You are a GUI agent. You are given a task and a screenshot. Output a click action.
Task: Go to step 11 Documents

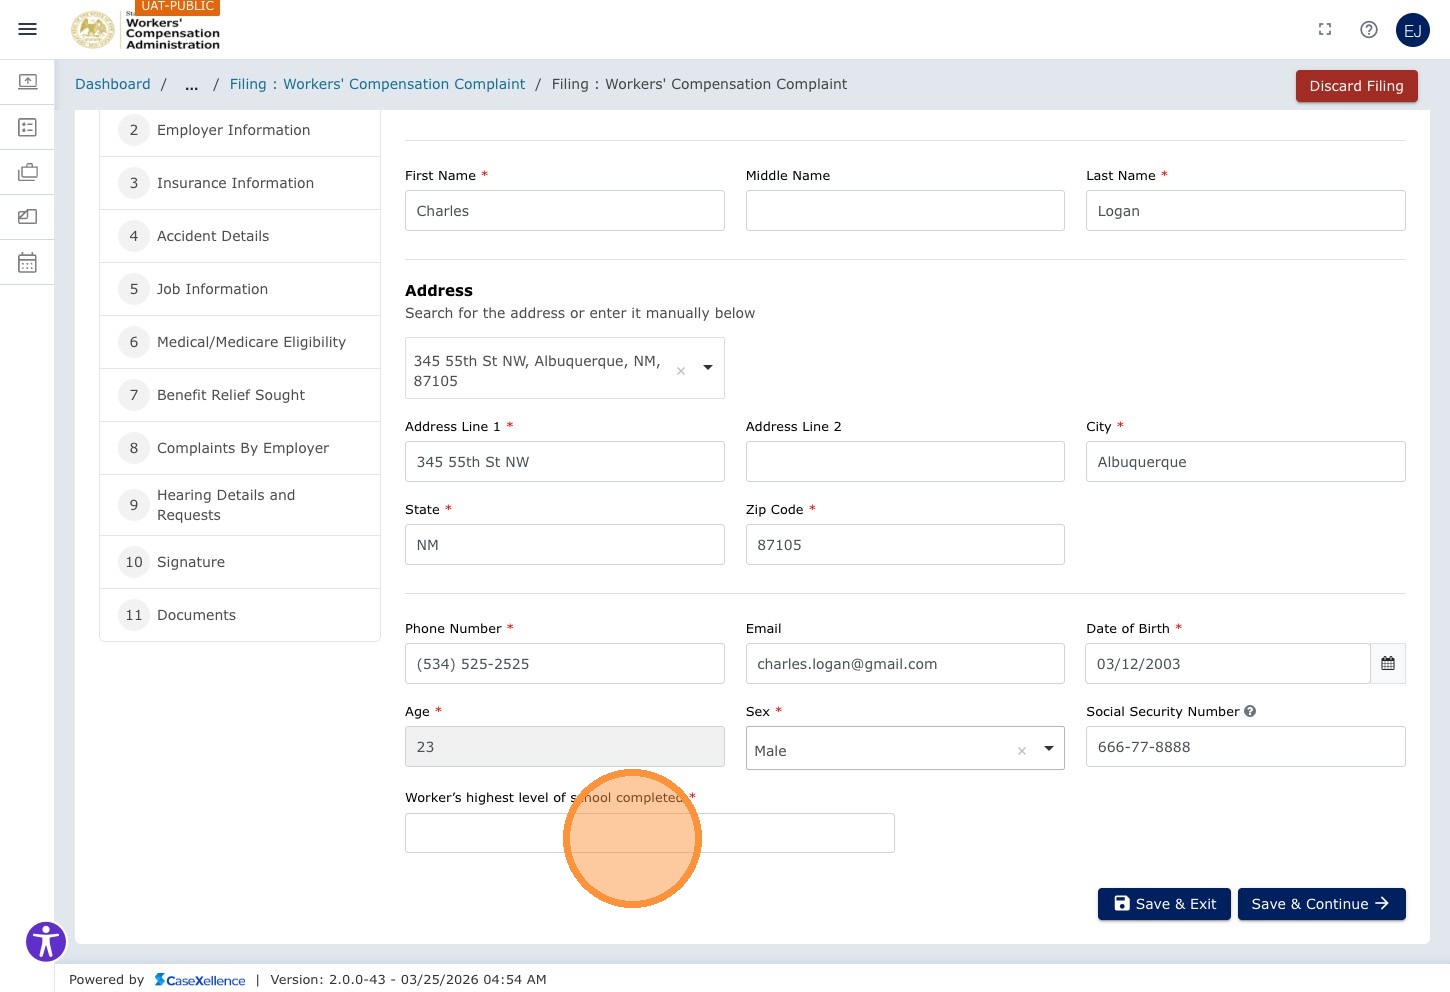point(240,615)
